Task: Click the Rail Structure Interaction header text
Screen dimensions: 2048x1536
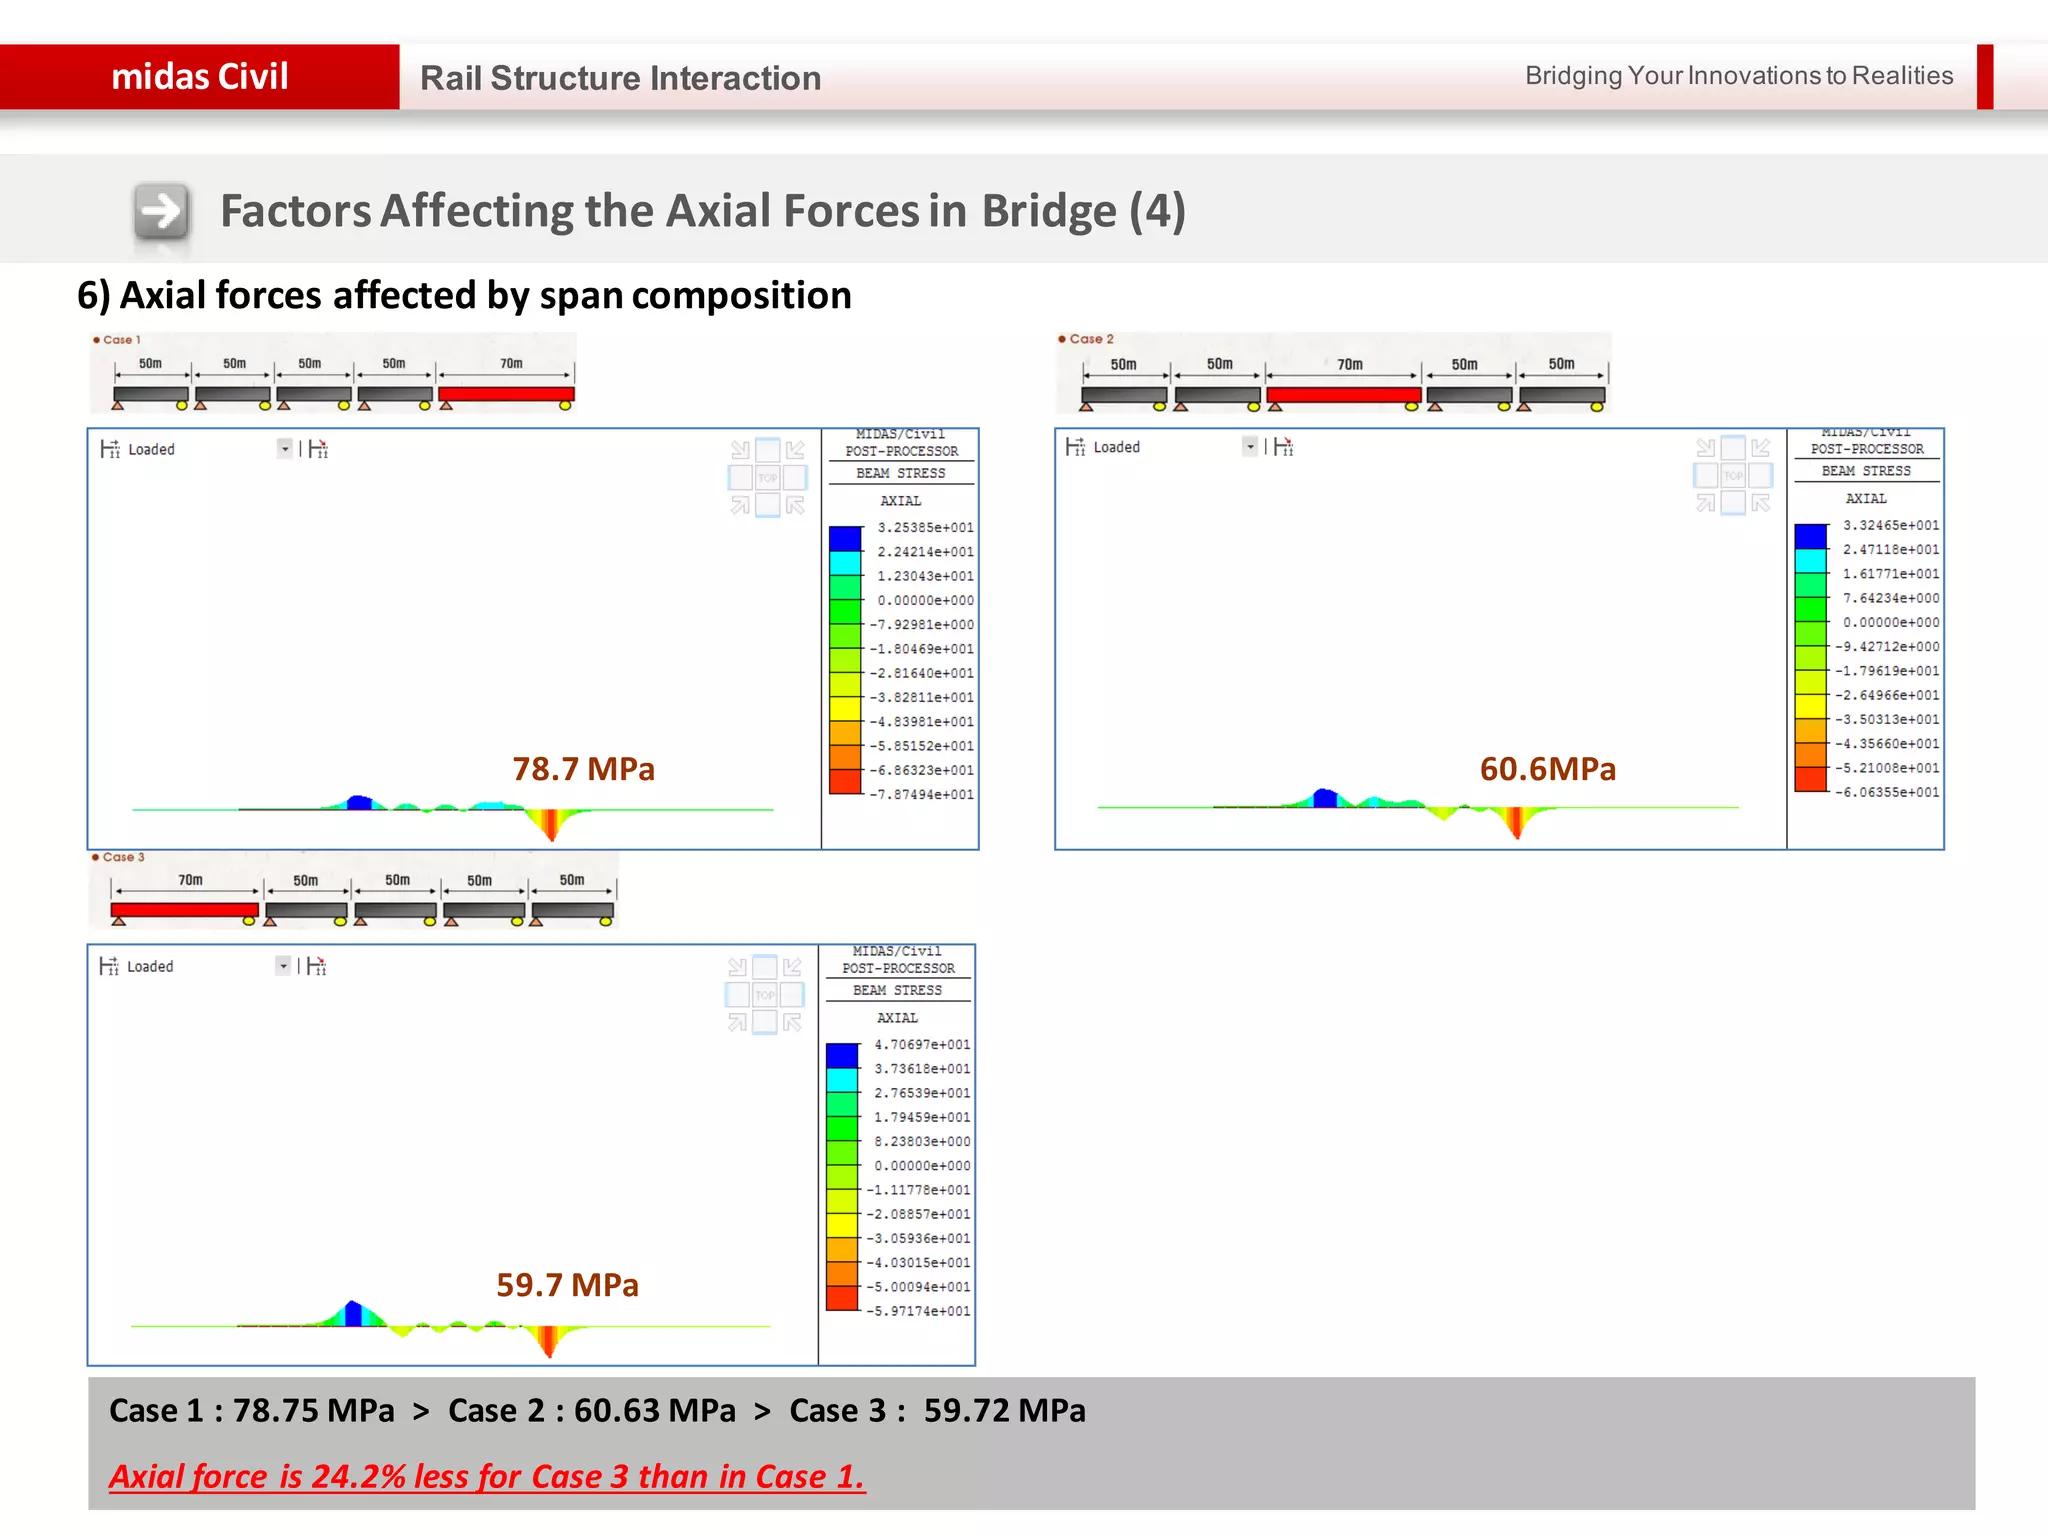Action: (x=620, y=78)
